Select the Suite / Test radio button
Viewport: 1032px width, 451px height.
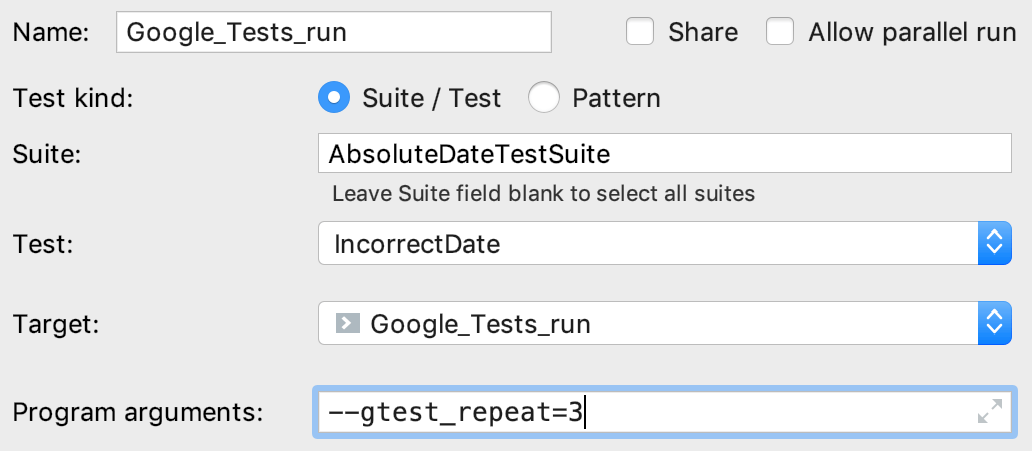[334, 98]
